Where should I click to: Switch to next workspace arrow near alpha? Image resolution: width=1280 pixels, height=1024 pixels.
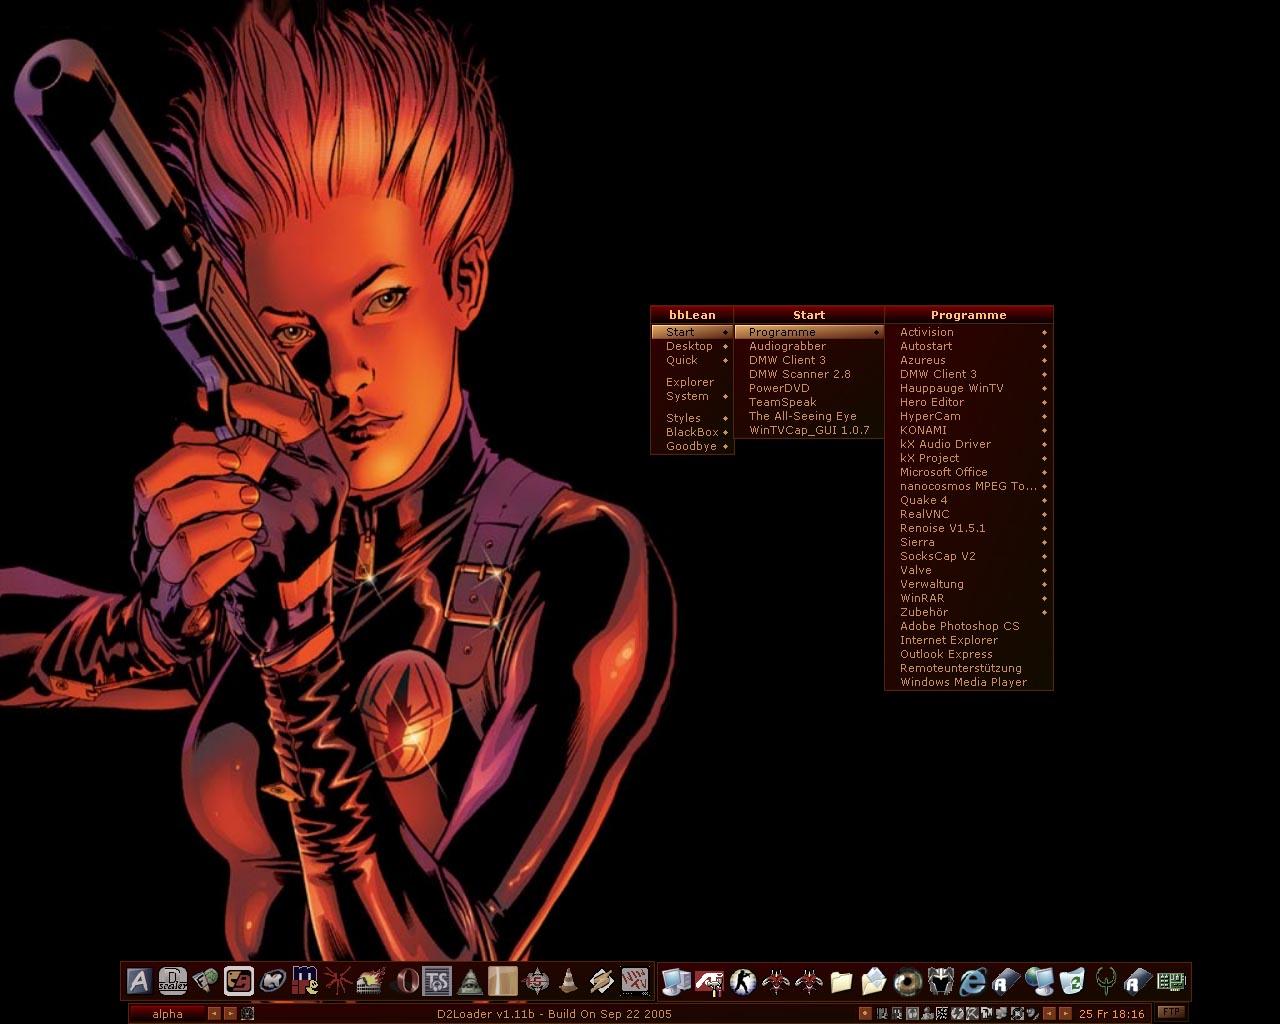point(231,1013)
